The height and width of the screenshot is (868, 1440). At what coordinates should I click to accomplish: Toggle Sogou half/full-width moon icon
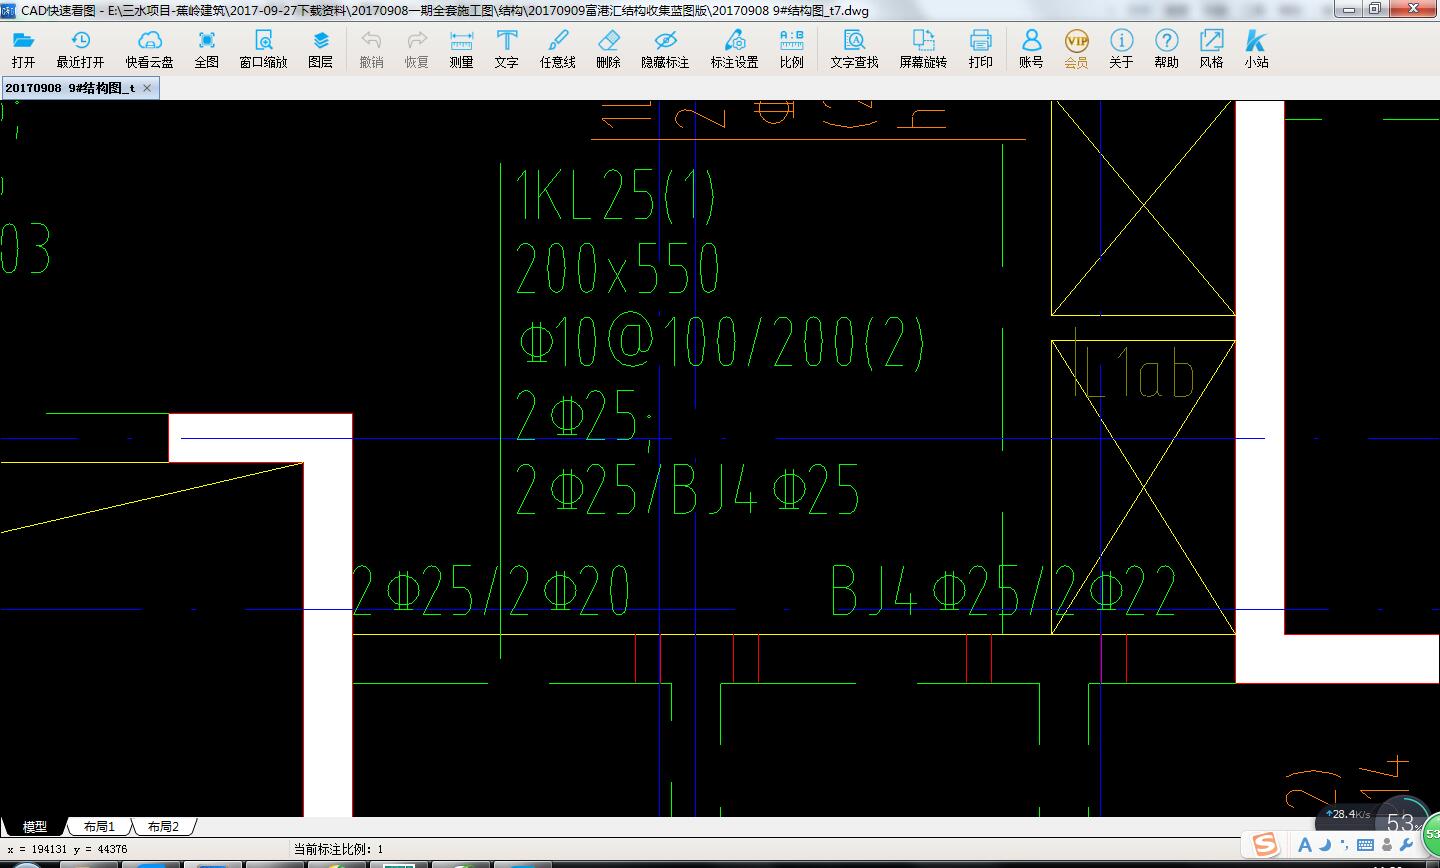click(1325, 845)
